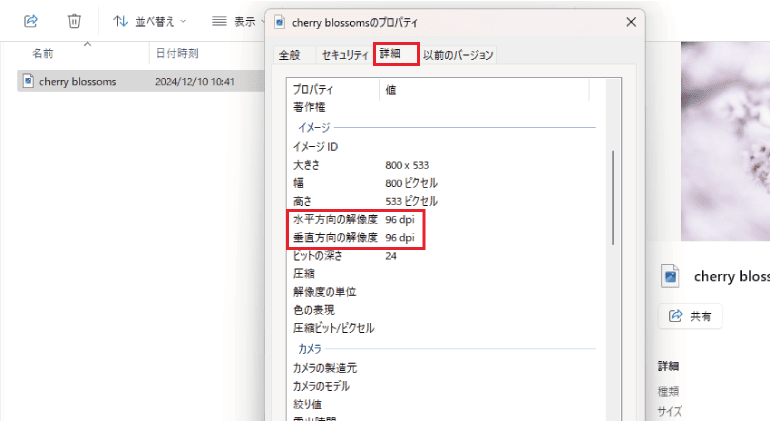Select the カメラの製造元 property row
The width and height of the screenshot is (770, 421).
(x=325, y=368)
